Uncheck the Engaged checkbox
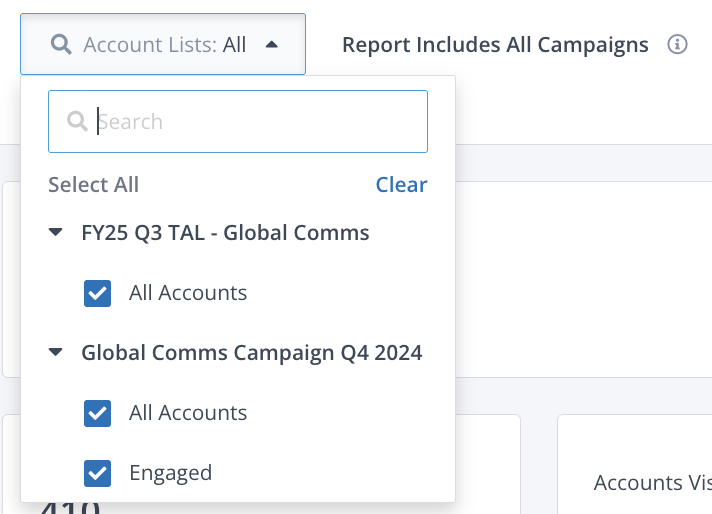 pos(98,473)
